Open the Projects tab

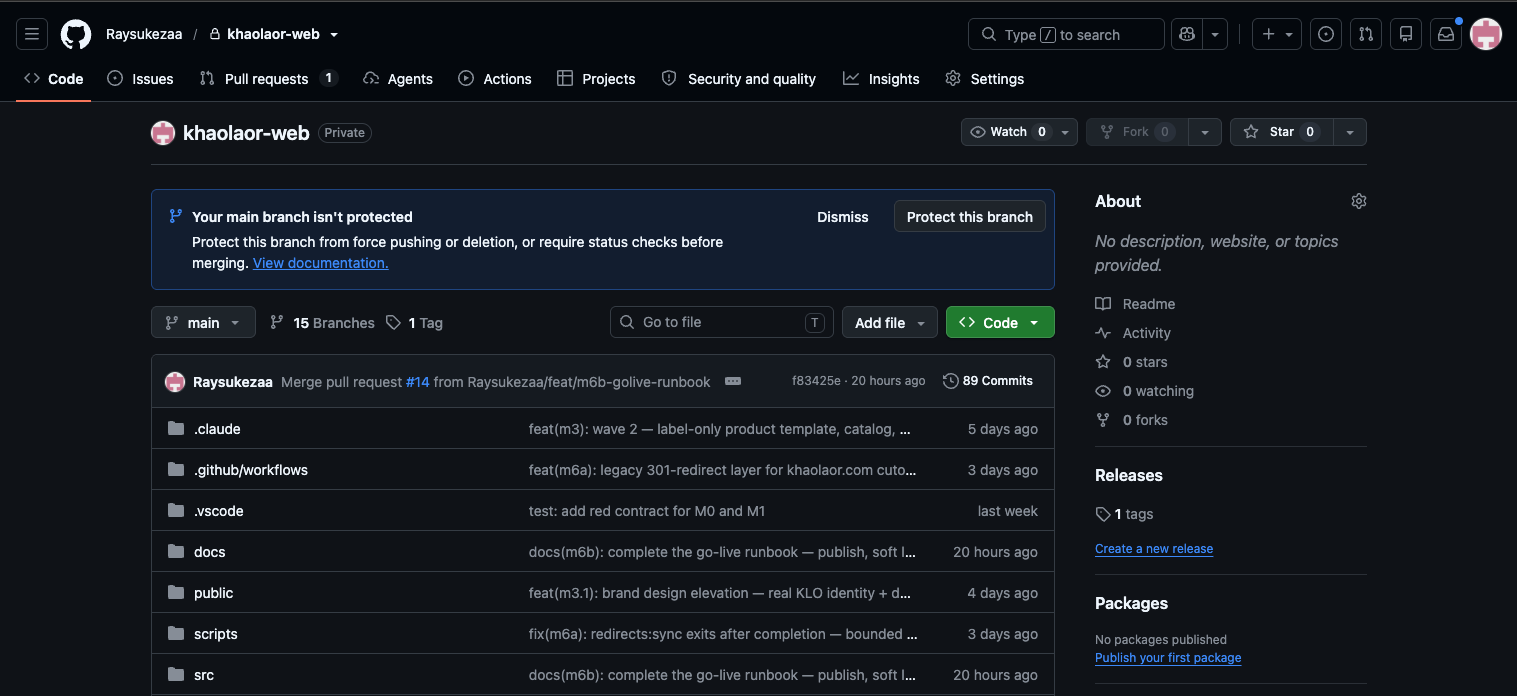(x=596, y=79)
